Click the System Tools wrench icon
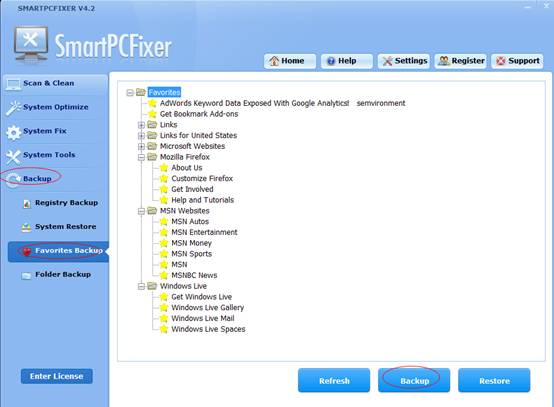554x407 pixels. click(x=13, y=157)
